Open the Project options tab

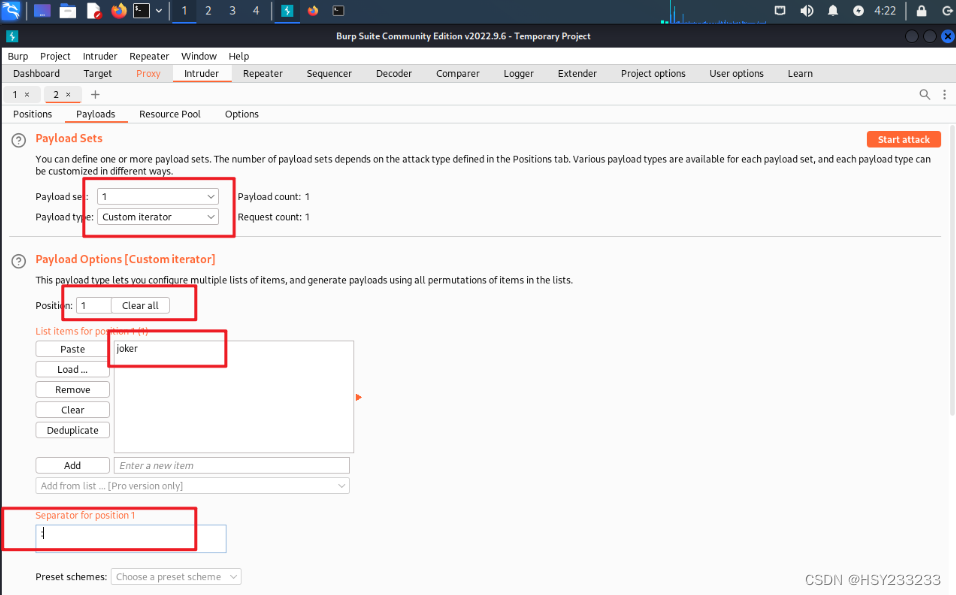[653, 73]
